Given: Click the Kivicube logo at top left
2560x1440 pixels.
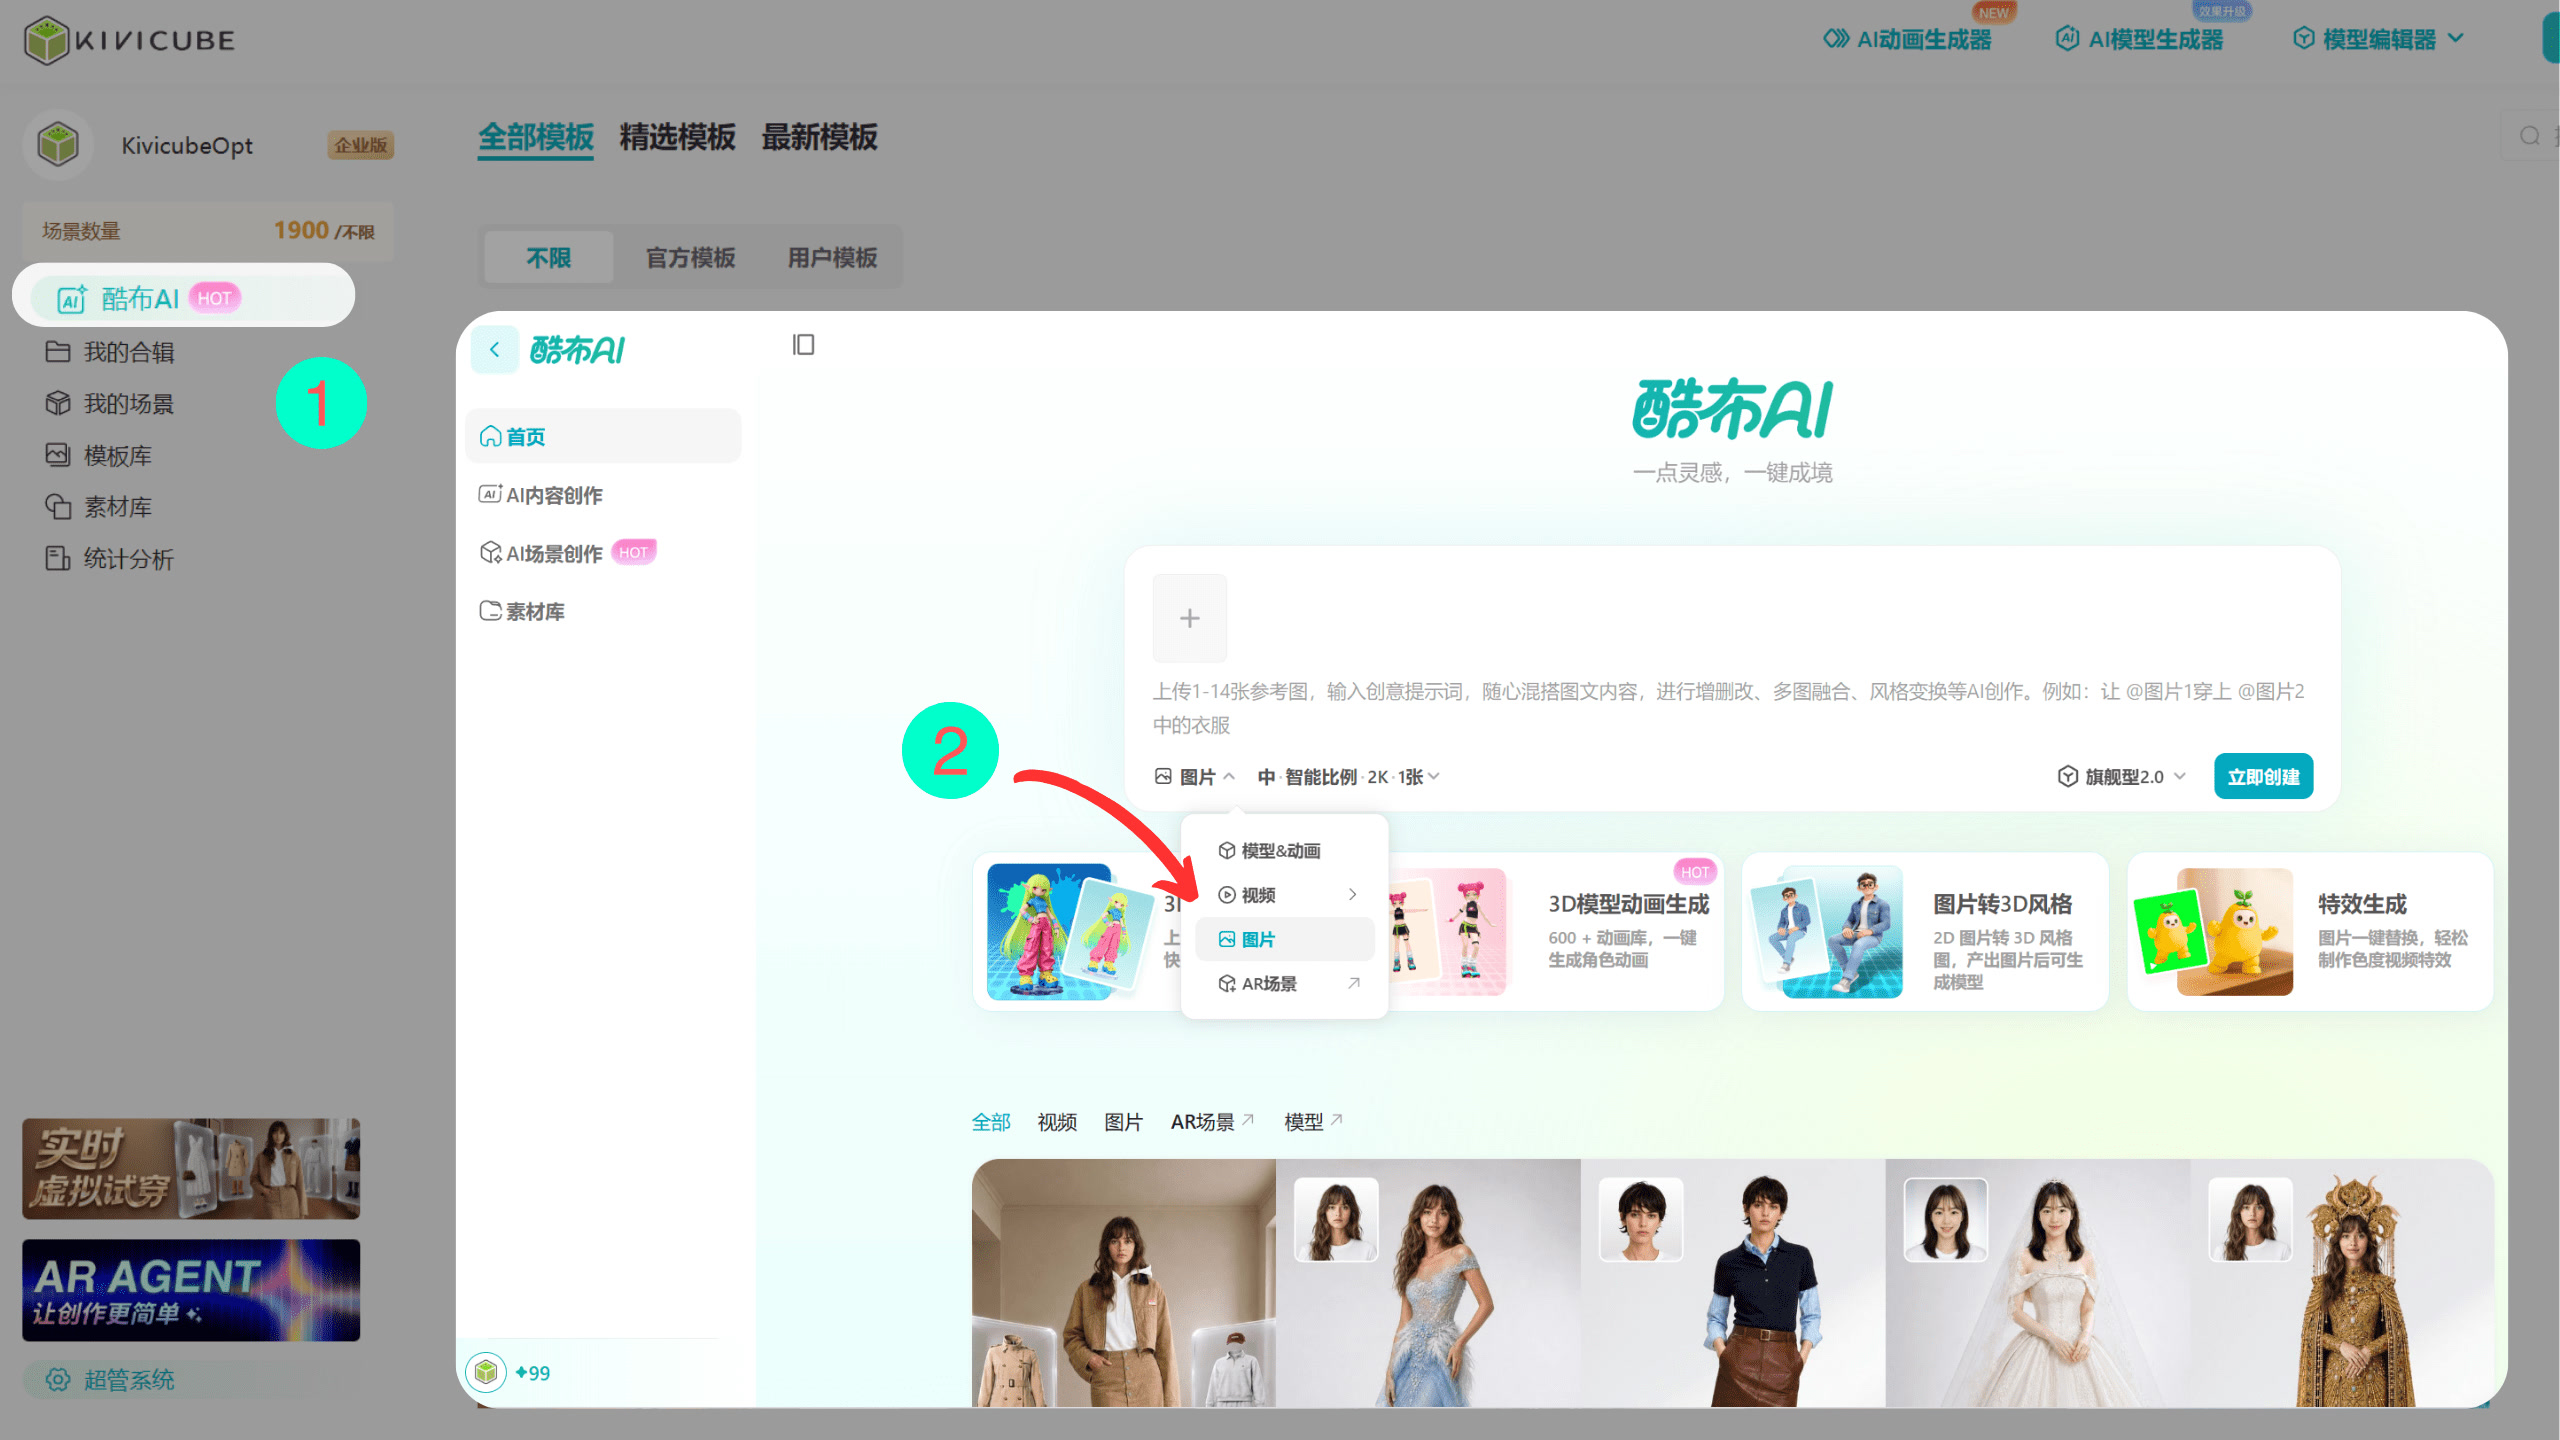Looking at the screenshot, I should [x=130, y=40].
